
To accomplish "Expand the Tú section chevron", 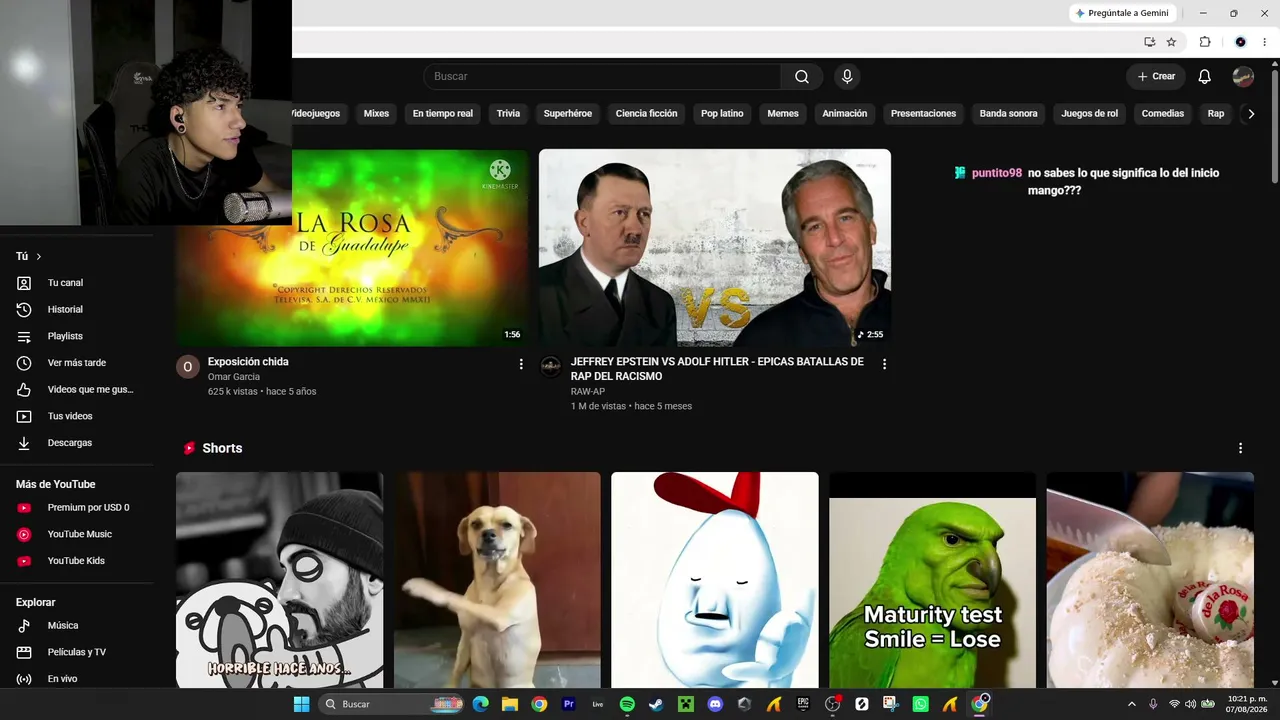I will pos(39,257).
